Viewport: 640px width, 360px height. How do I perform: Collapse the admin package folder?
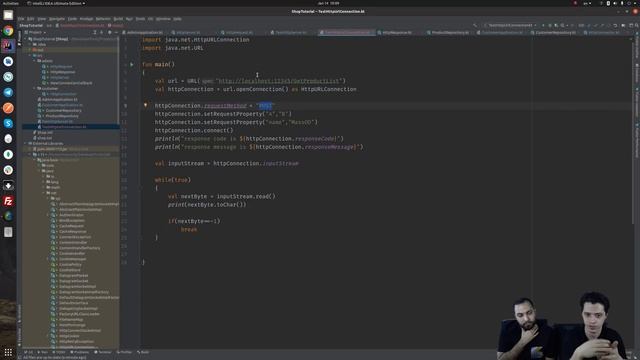coord(35,61)
